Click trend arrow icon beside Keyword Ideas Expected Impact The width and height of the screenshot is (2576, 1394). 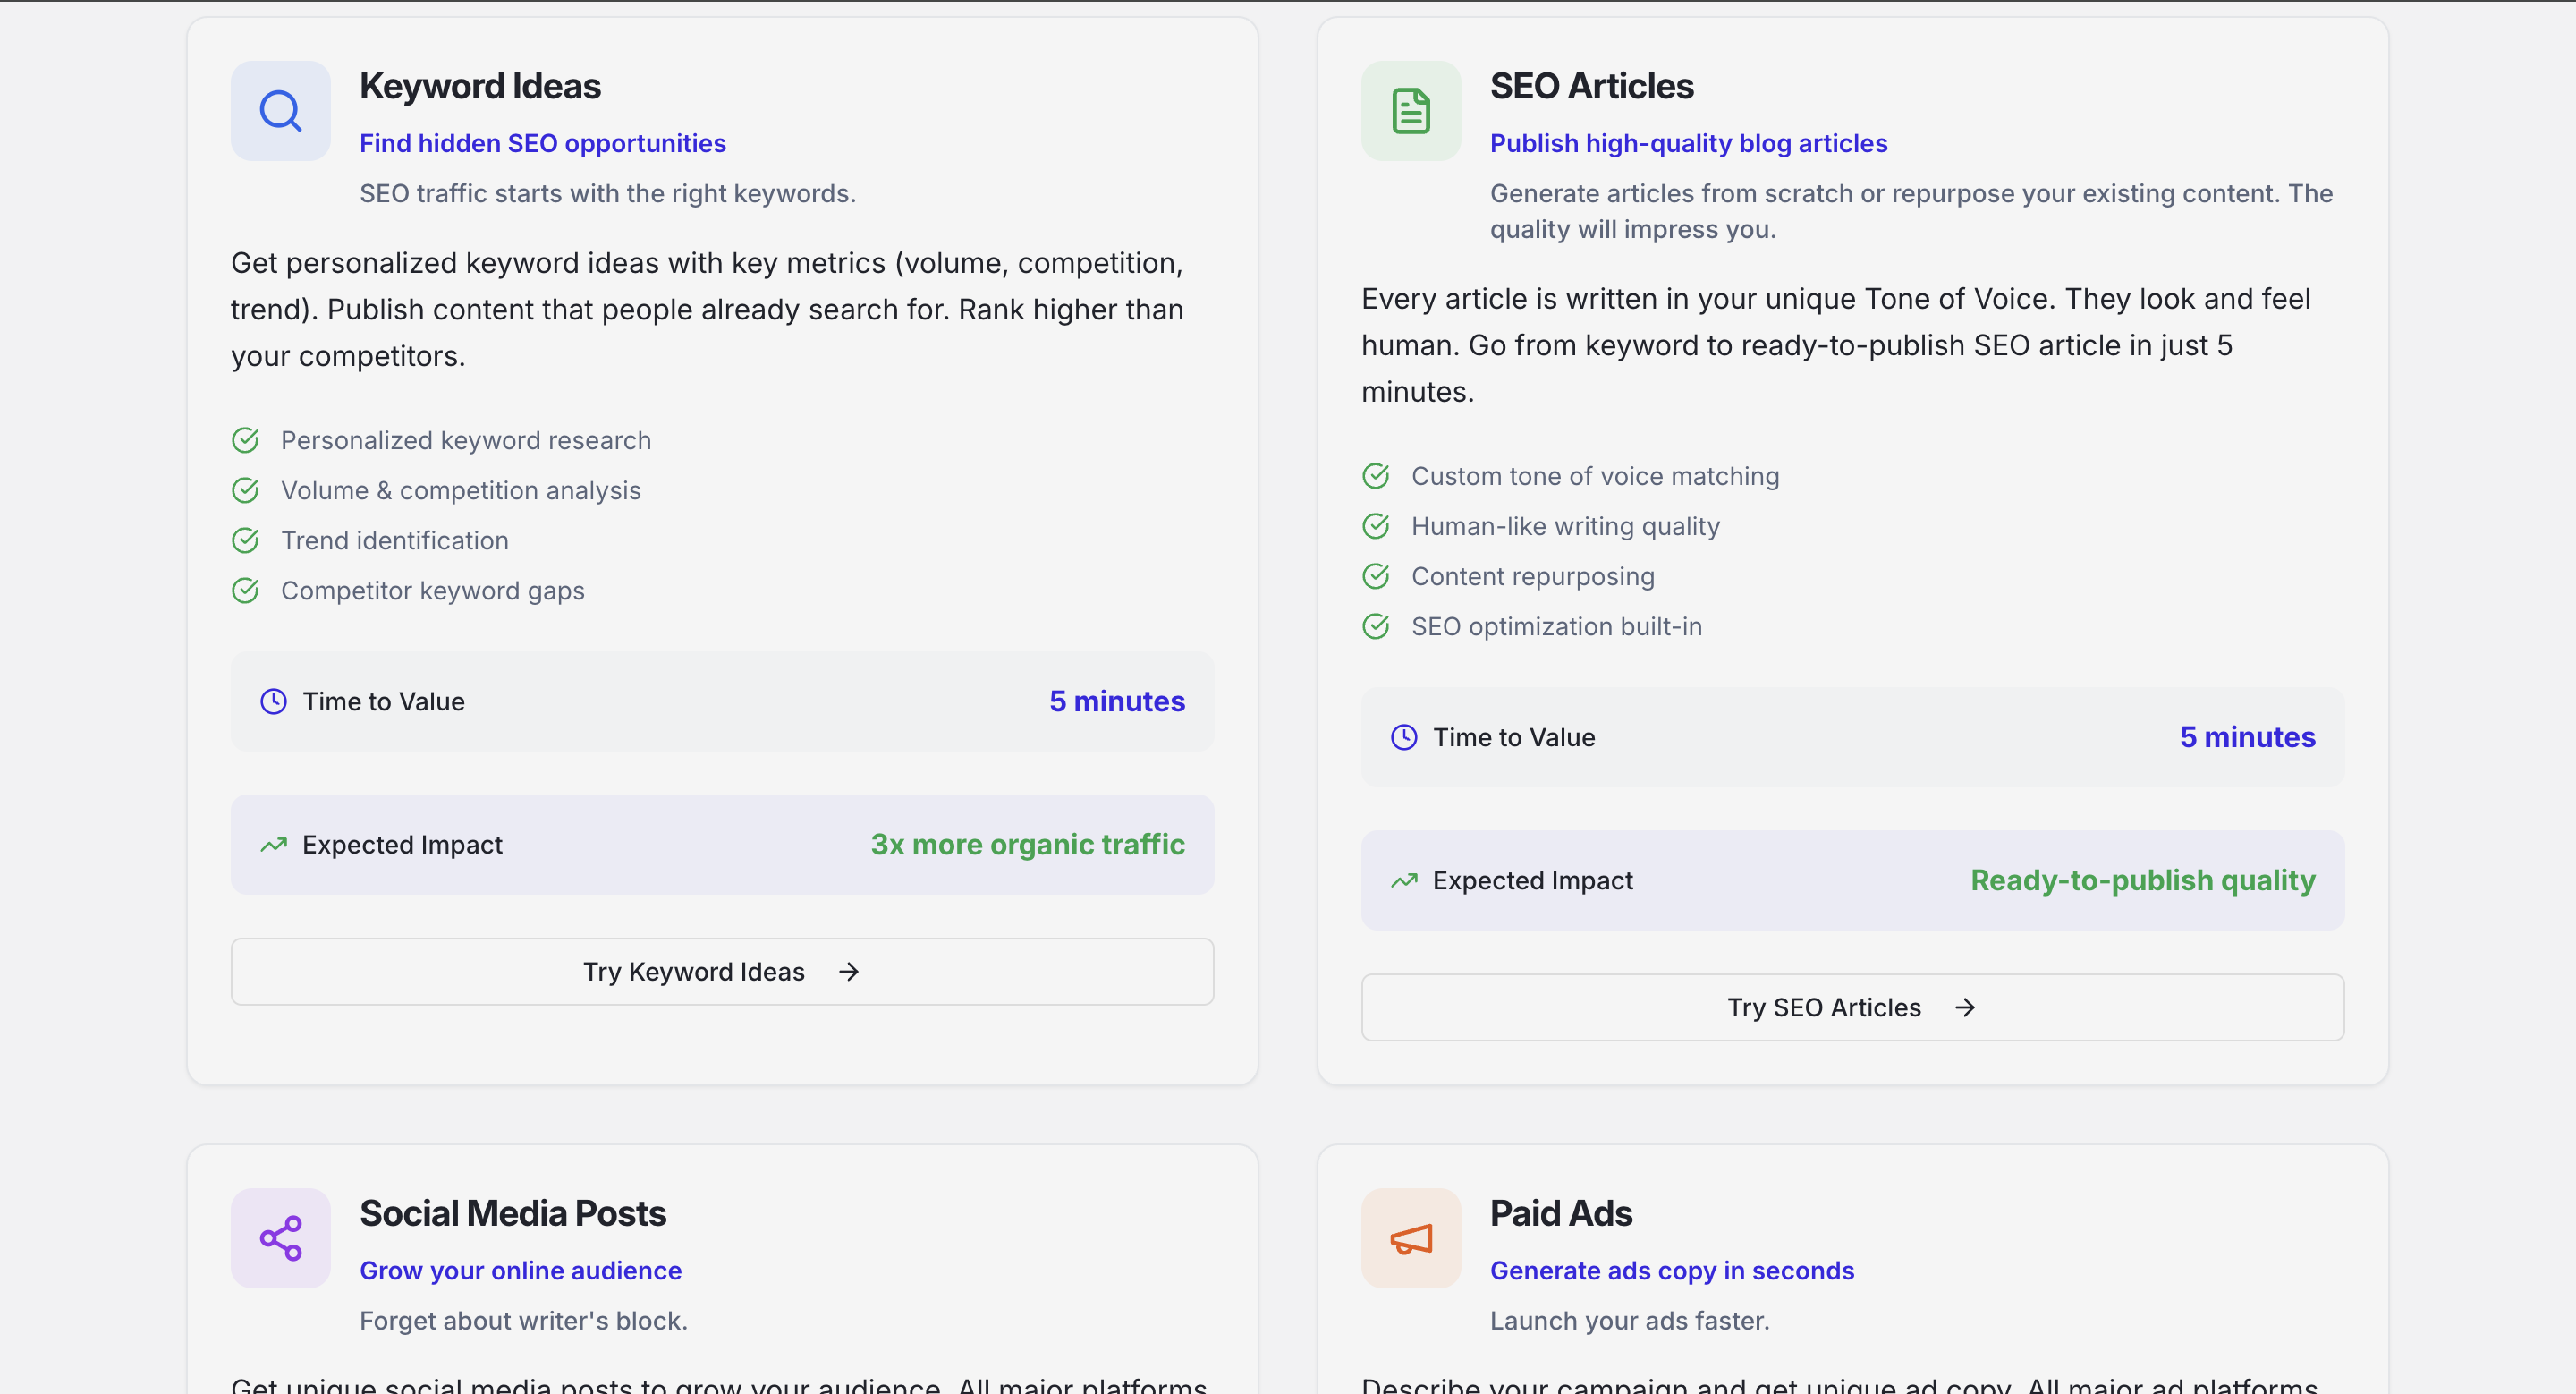click(273, 846)
